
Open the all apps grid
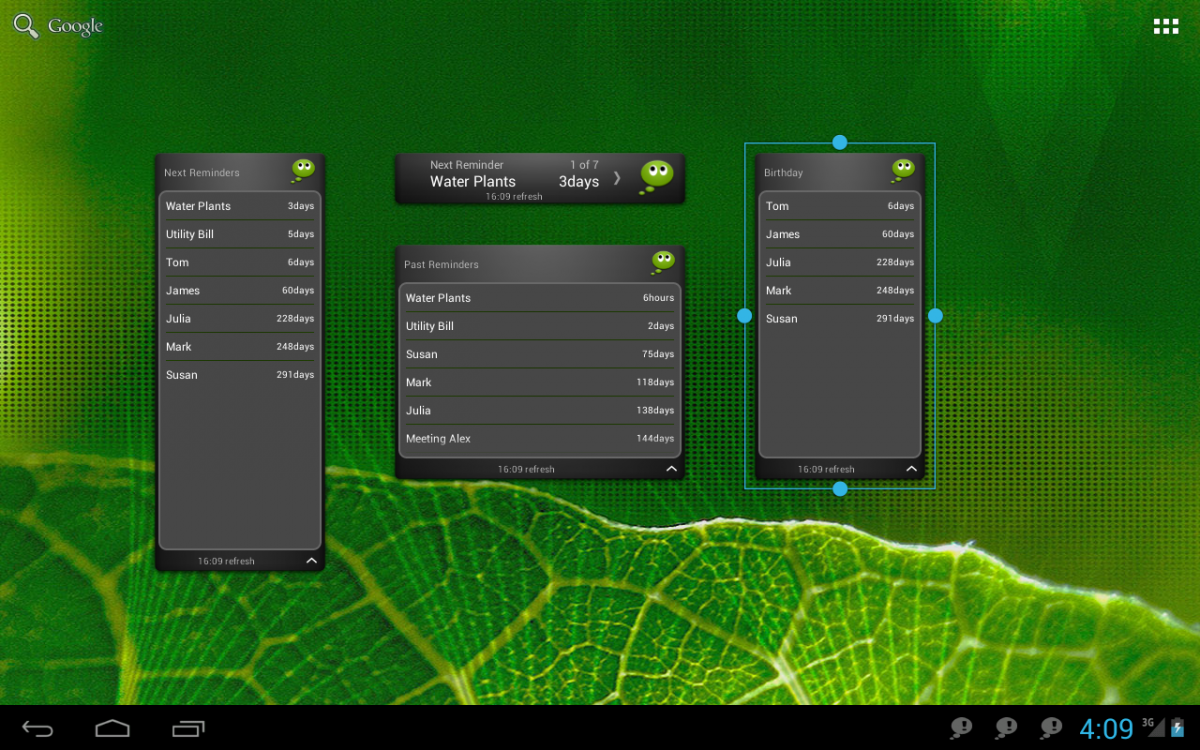[x=1166, y=27]
